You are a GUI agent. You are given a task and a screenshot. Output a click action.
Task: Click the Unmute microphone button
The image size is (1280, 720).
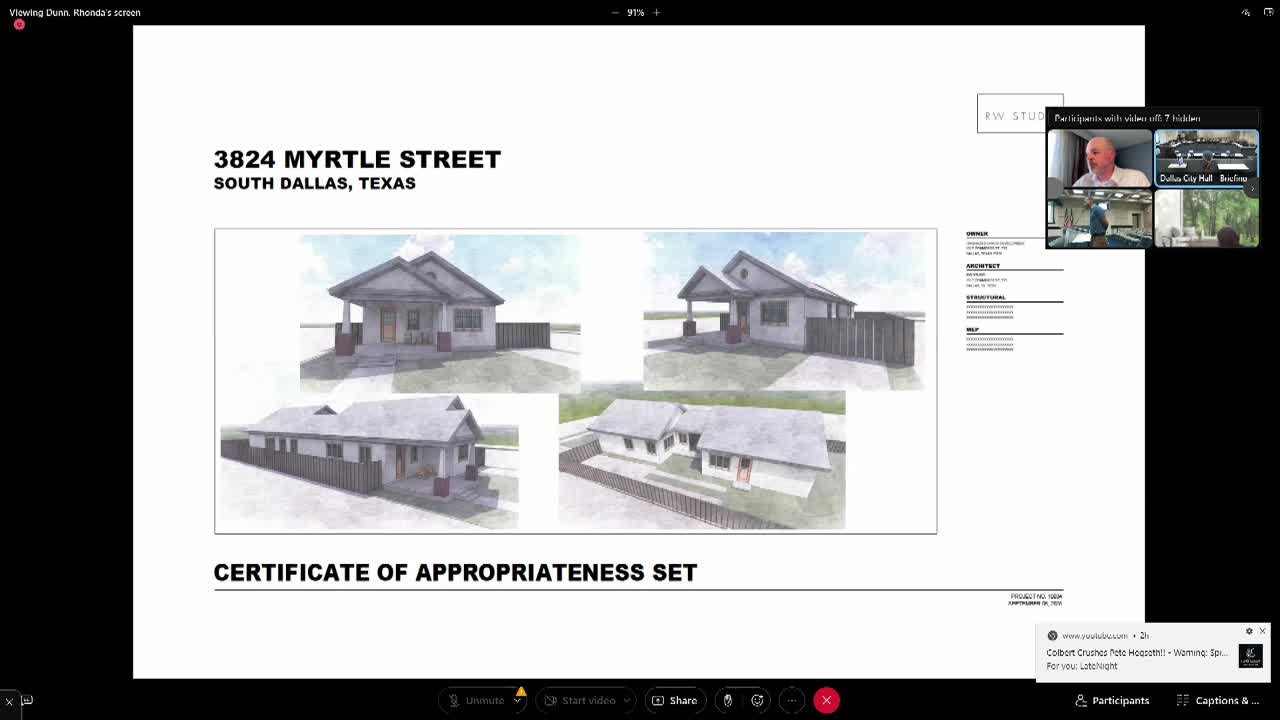coord(476,700)
